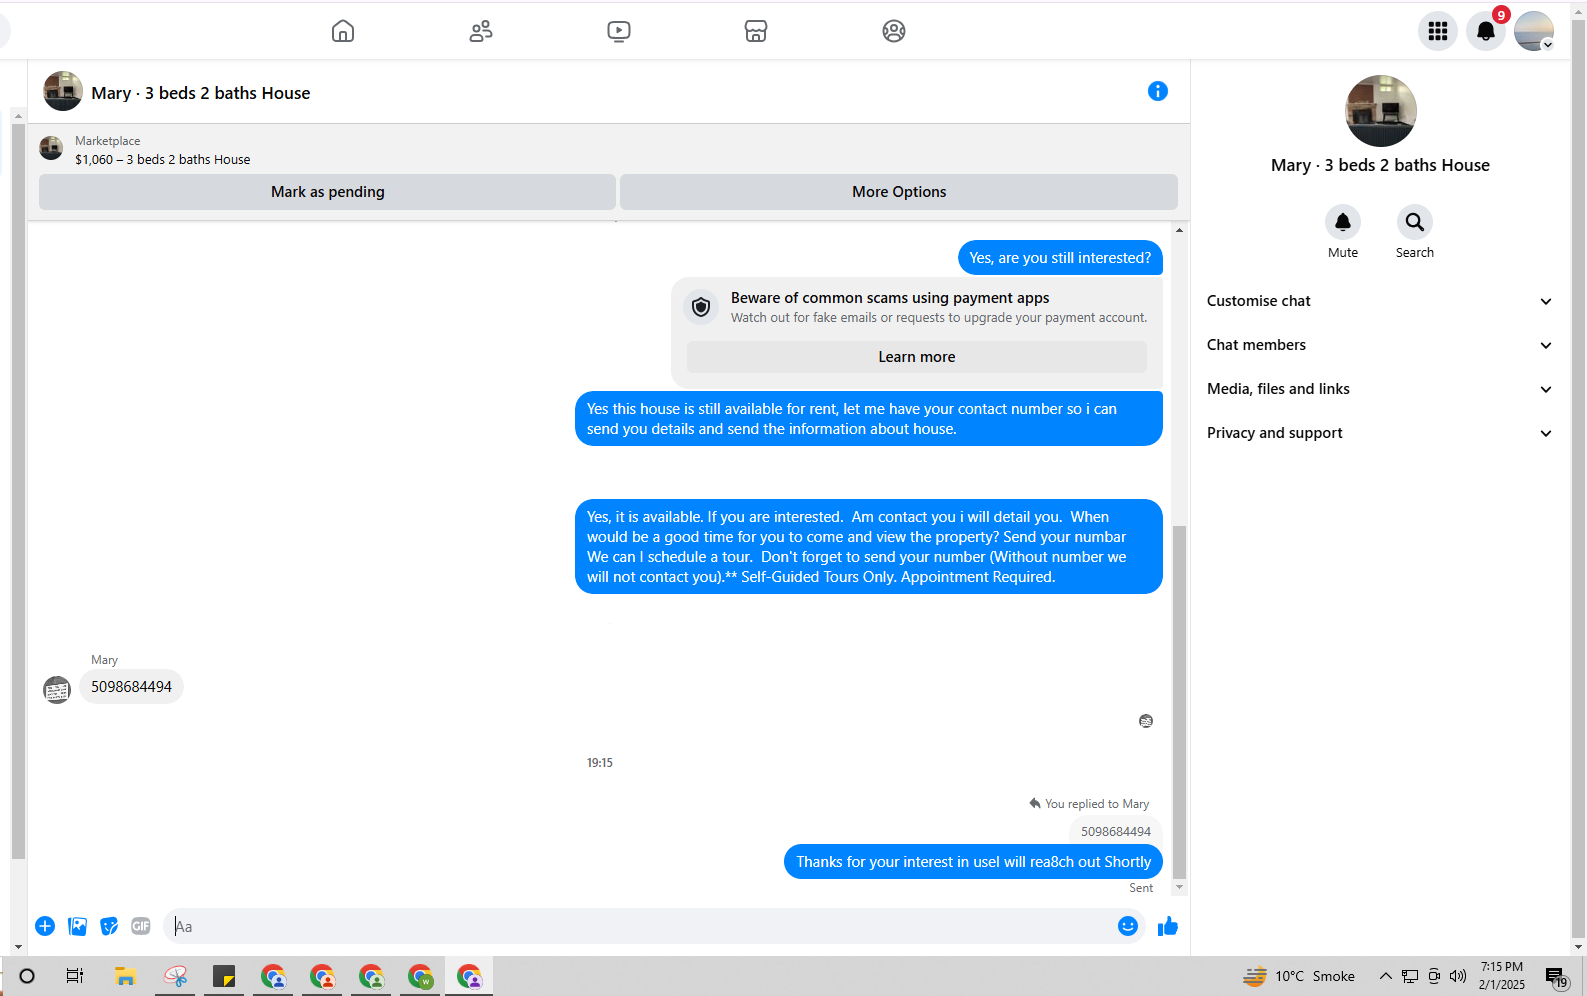Open the Marketplace icon in top navigation
The width and height of the screenshot is (1587, 996).
click(756, 31)
